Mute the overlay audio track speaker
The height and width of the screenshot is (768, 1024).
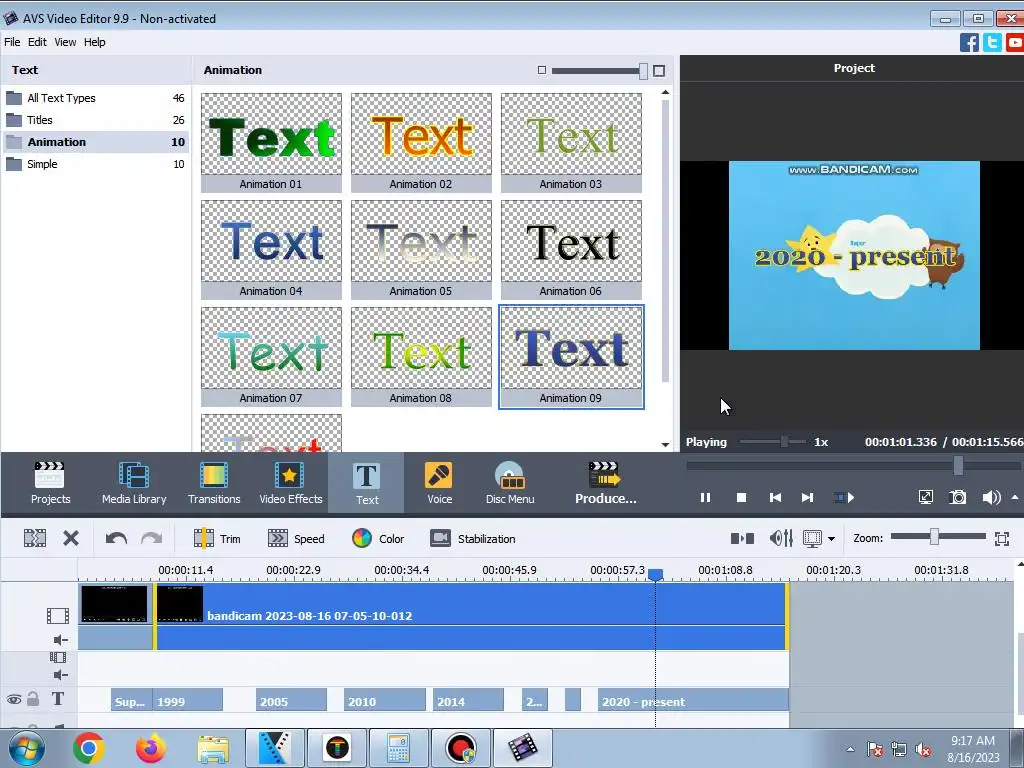[x=61, y=675]
